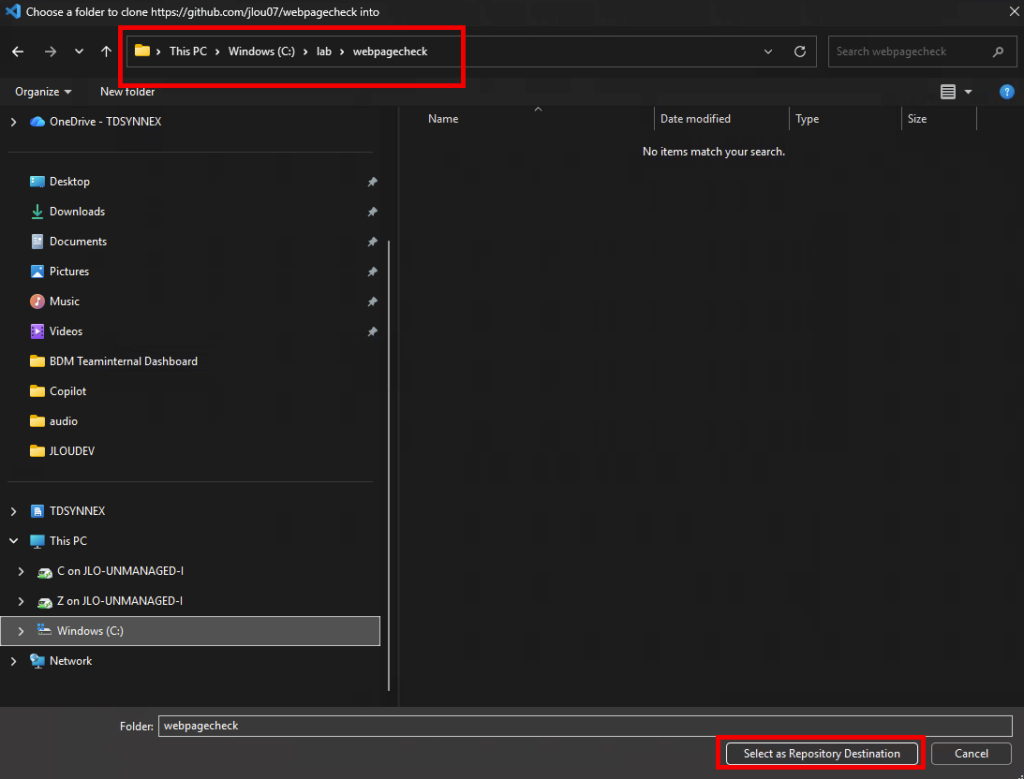Image resolution: width=1024 pixels, height=779 pixels.
Task: Open the Copilot folder
Action: (x=67, y=391)
